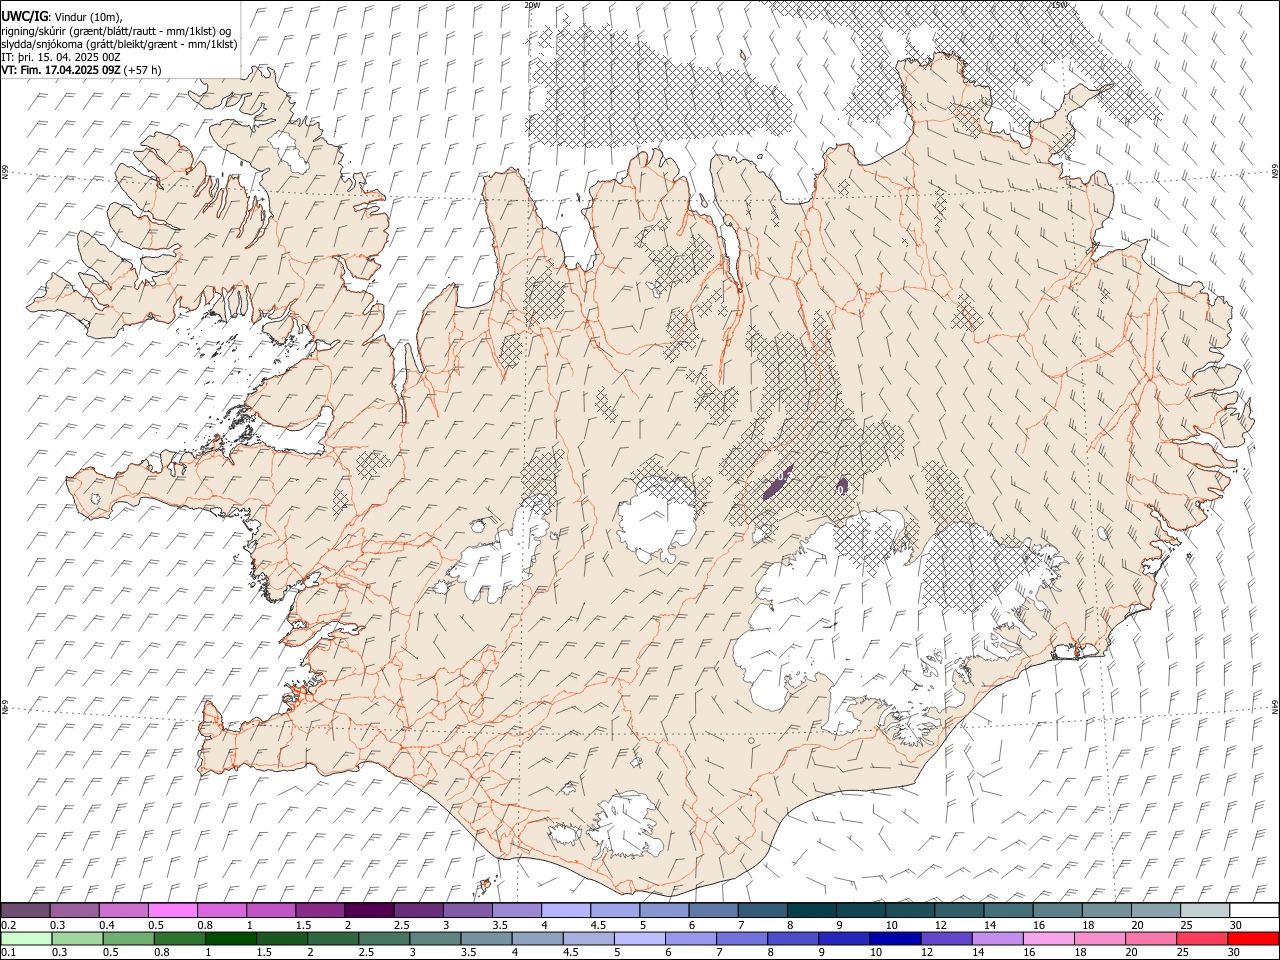The image size is (1280, 960).
Task: Click the '15W' longitude label at map top
Action: click(1059, 5)
